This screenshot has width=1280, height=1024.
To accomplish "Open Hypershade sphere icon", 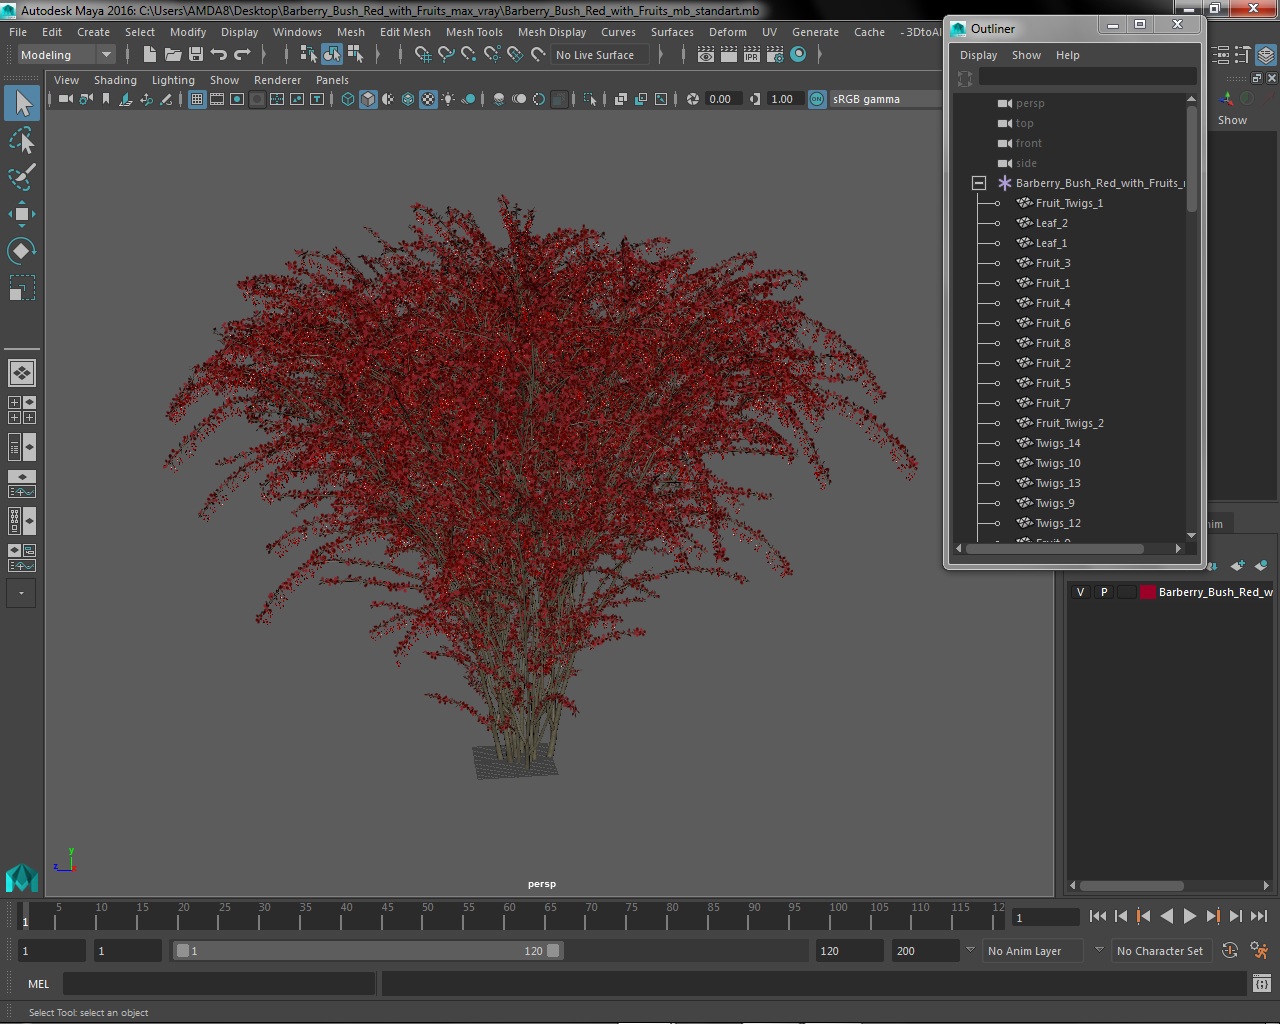I will point(798,55).
